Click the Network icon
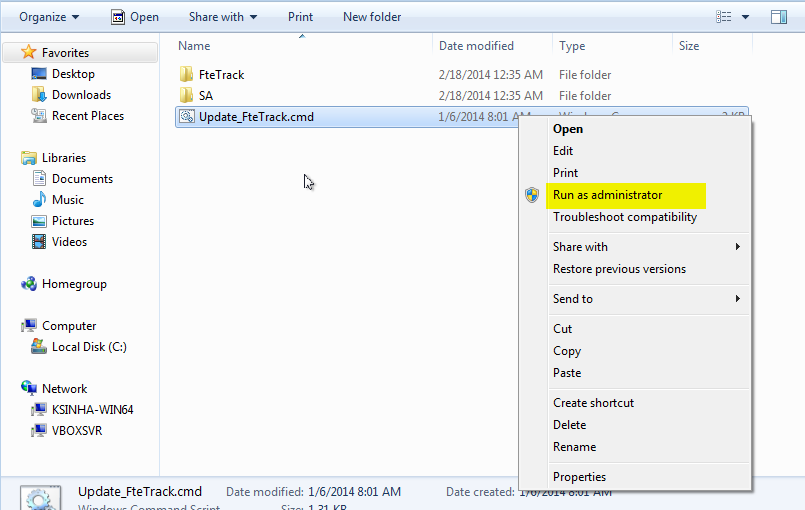Image resolution: width=805 pixels, height=510 pixels. coord(29,388)
